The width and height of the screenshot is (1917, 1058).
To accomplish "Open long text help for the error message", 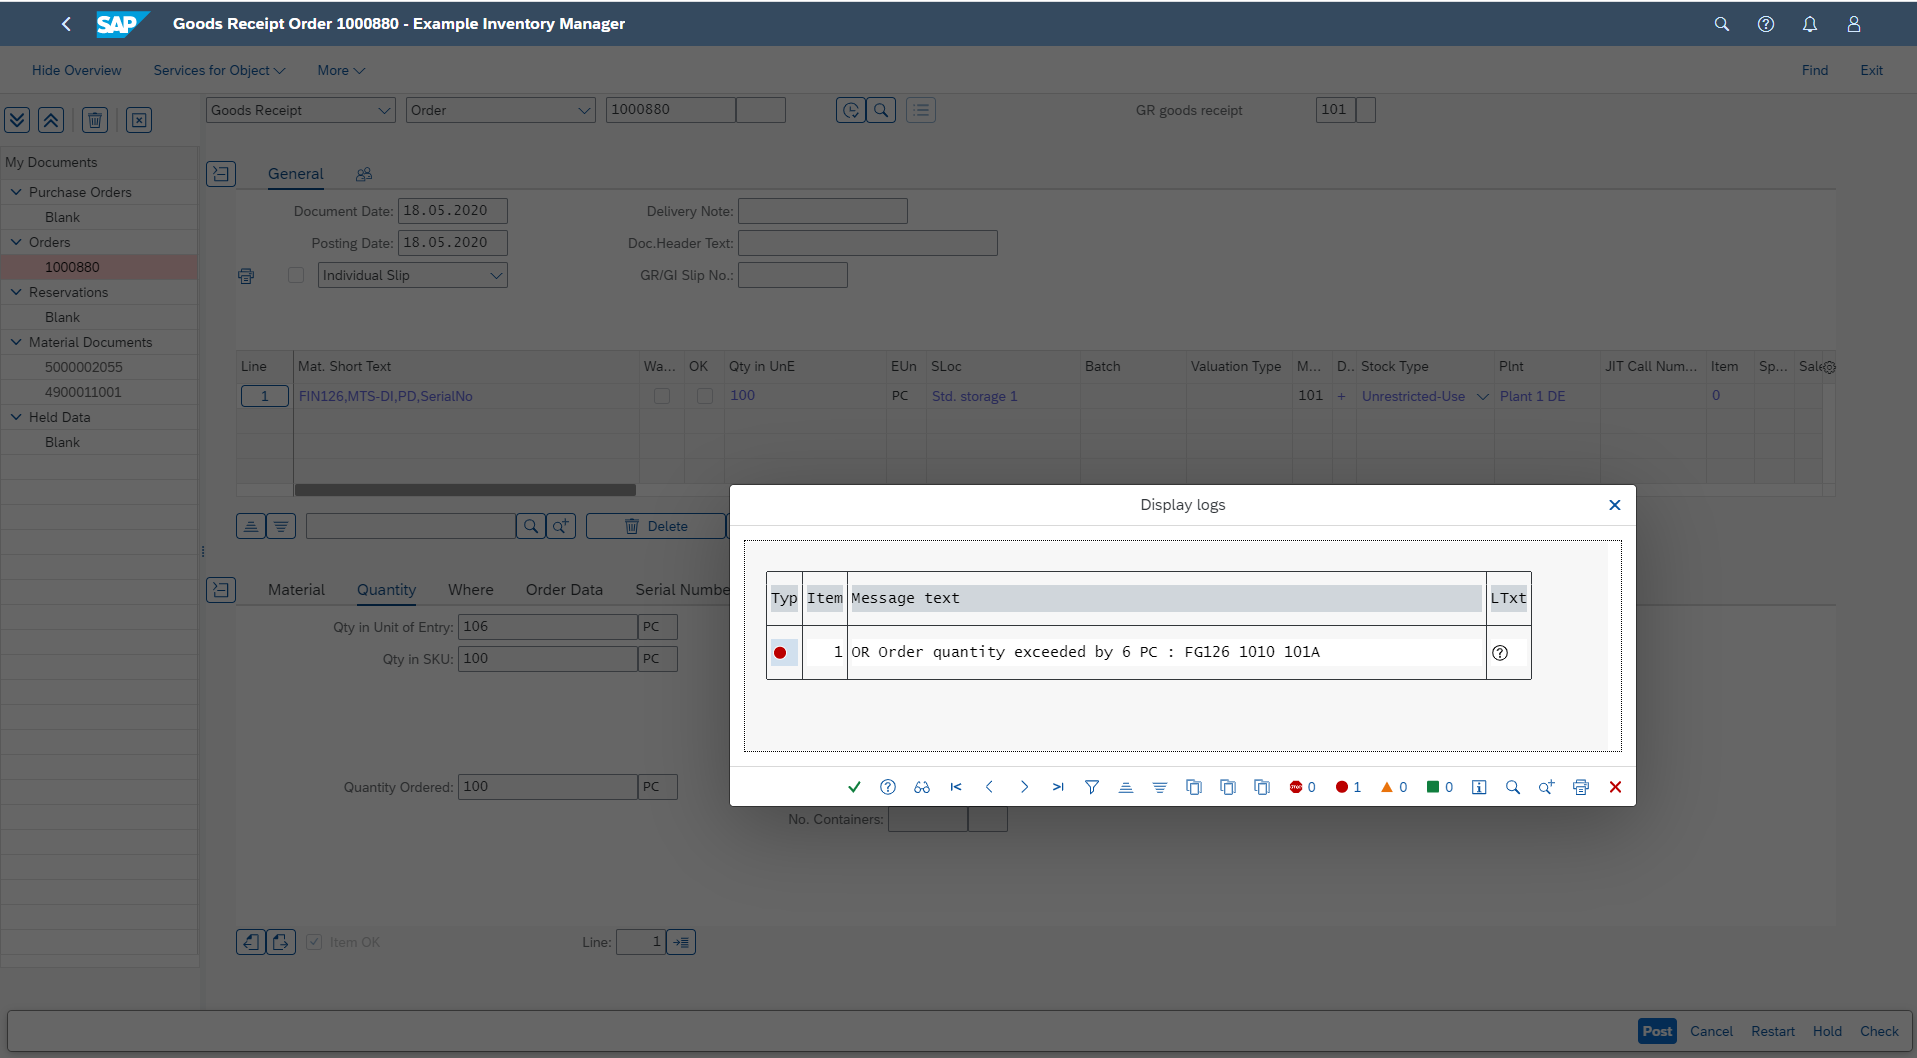I will coord(1500,653).
